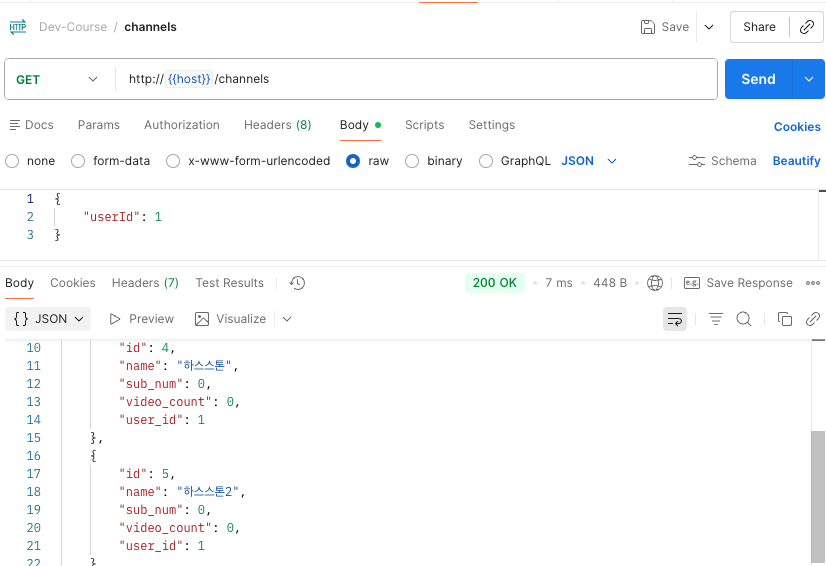This screenshot has height=566, width=826.
Task: Open the Scripts tab
Action: coord(425,125)
